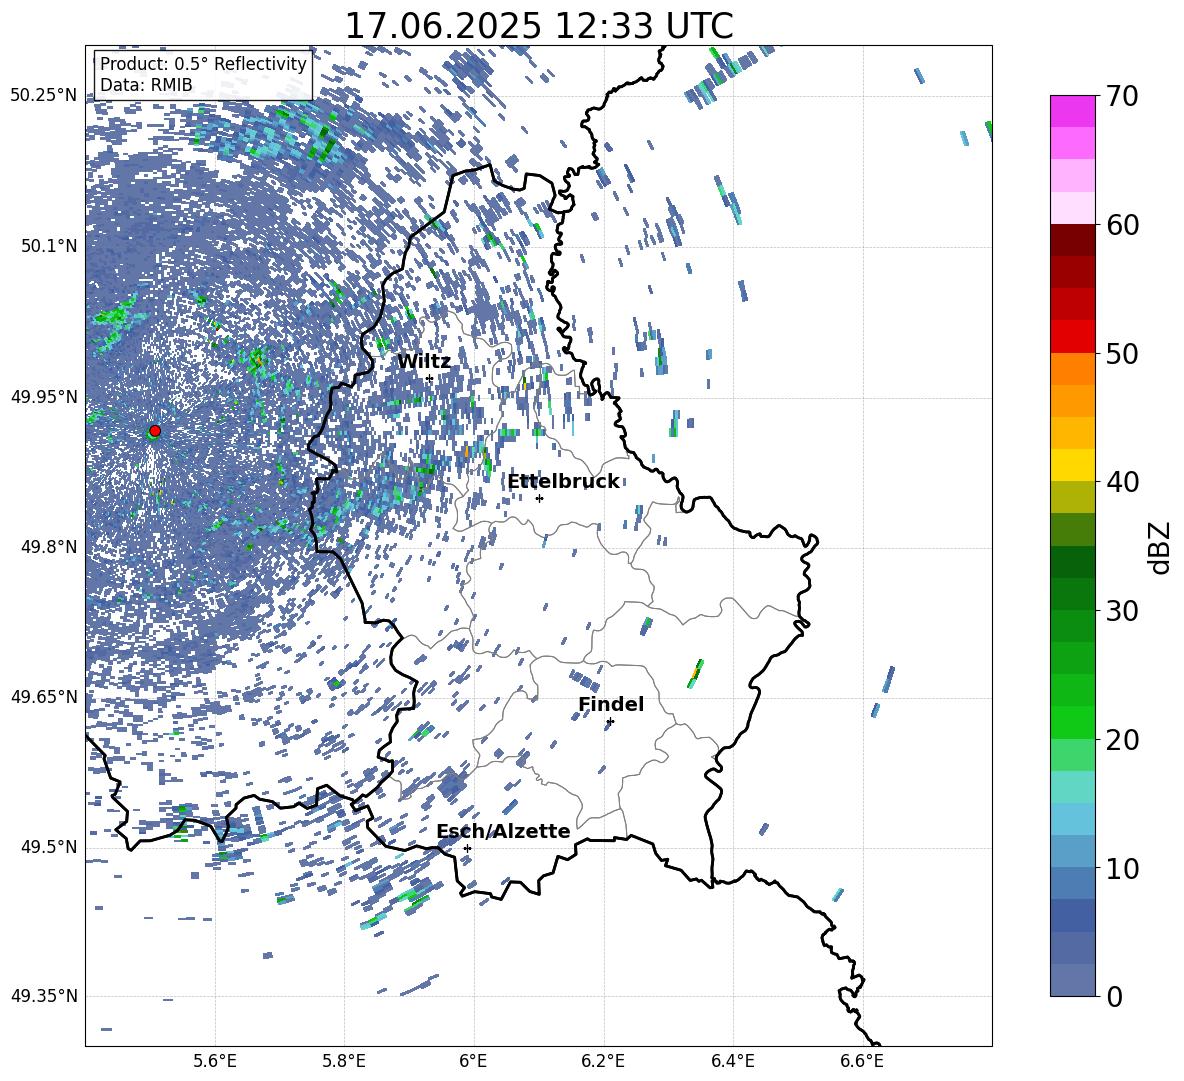Click the bright green 20 dBZ color band
This screenshot has height=1081, width=1184.
pos(1073,722)
